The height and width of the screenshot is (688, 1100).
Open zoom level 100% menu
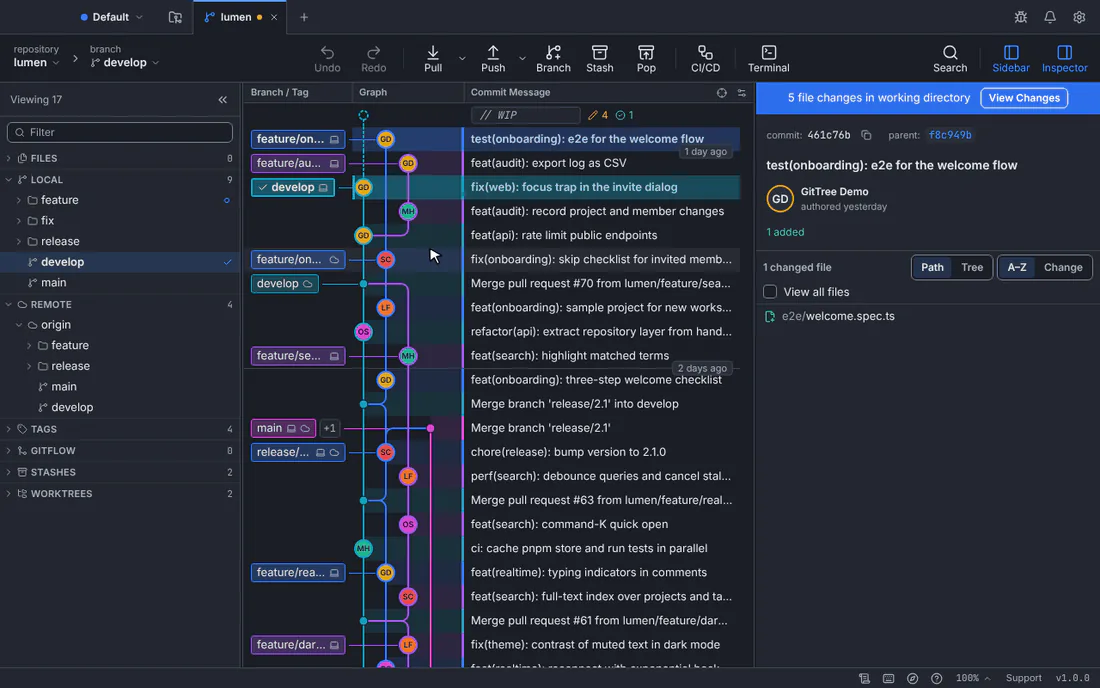coord(972,678)
